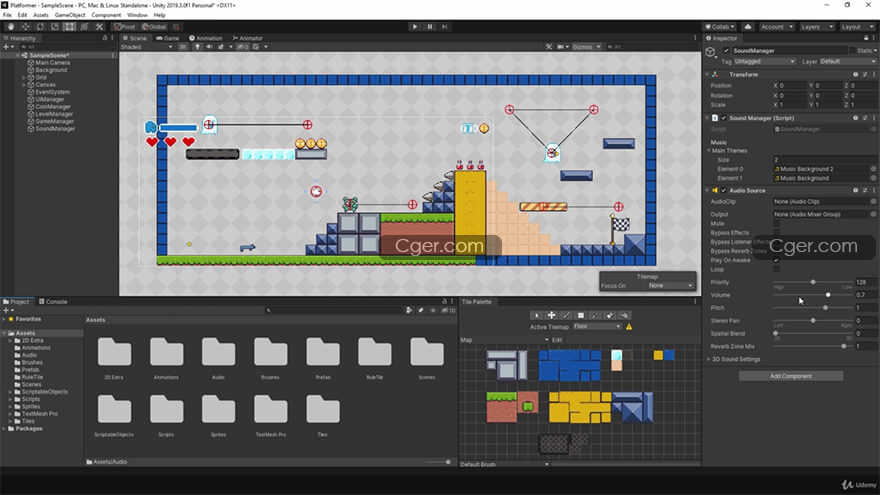Open the Layout dropdown
The image size is (880, 495).
[x=856, y=26]
